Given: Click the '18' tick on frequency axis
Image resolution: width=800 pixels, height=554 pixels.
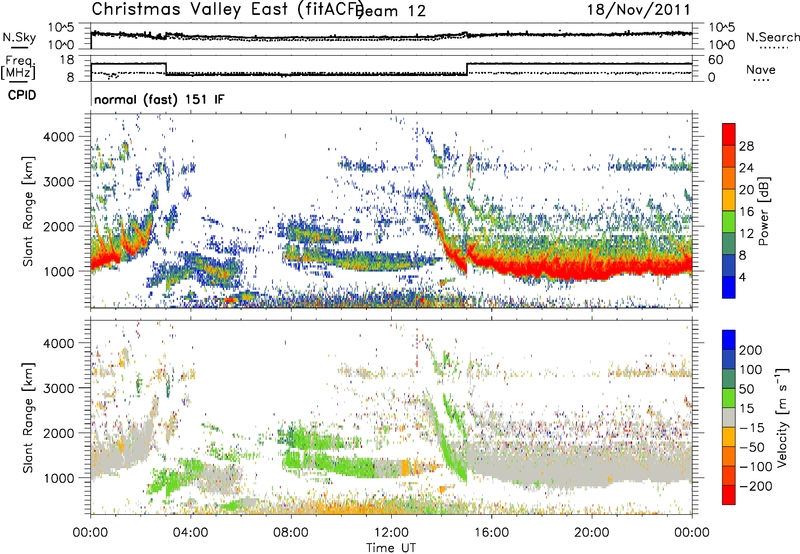Looking at the screenshot, I should pos(67,60).
